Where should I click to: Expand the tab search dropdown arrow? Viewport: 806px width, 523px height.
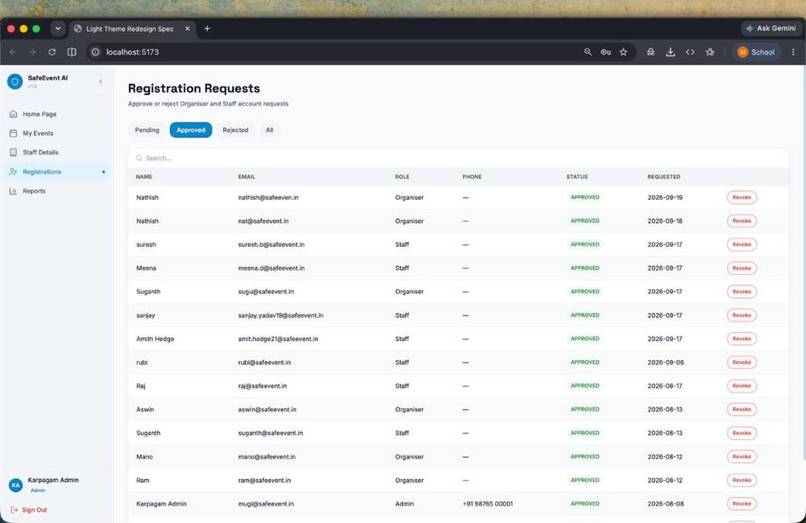click(x=58, y=29)
